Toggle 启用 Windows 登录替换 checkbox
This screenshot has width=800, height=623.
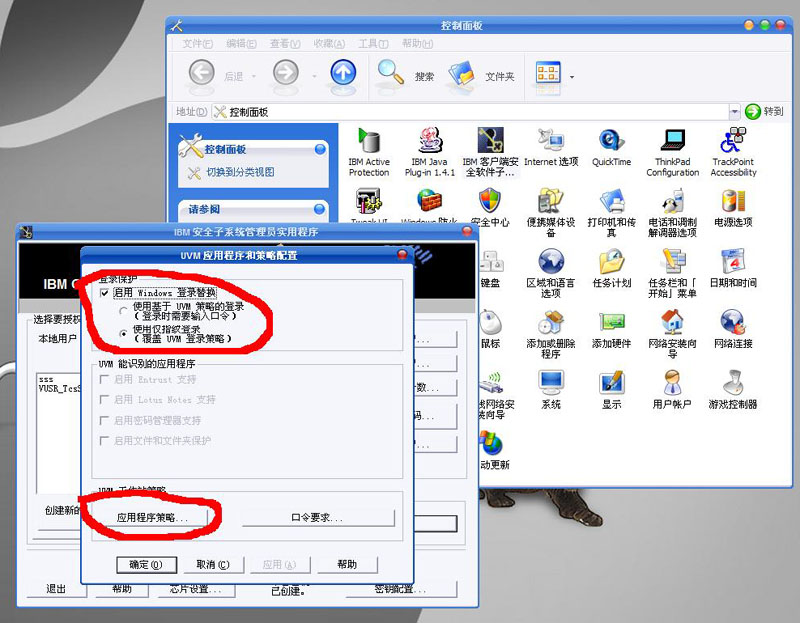pos(105,293)
